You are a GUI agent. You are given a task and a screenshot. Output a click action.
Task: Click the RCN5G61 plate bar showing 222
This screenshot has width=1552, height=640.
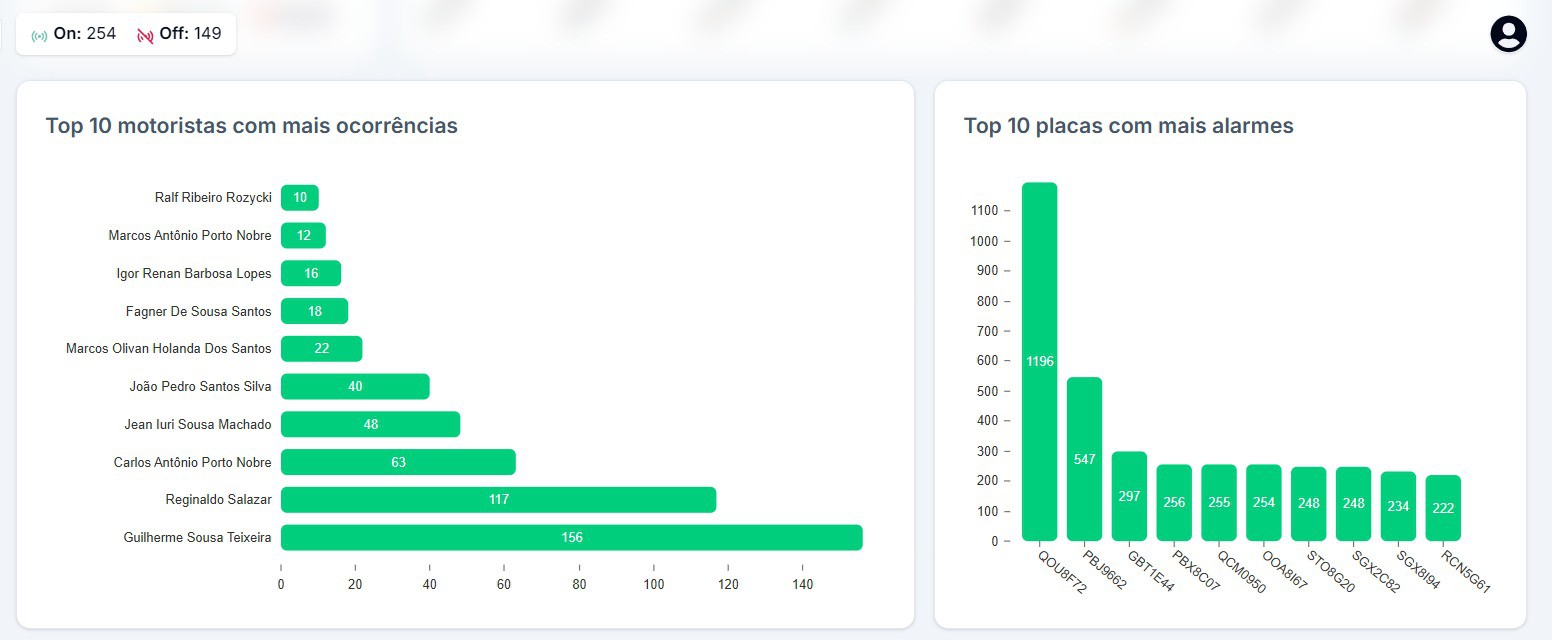tap(1443, 508)
